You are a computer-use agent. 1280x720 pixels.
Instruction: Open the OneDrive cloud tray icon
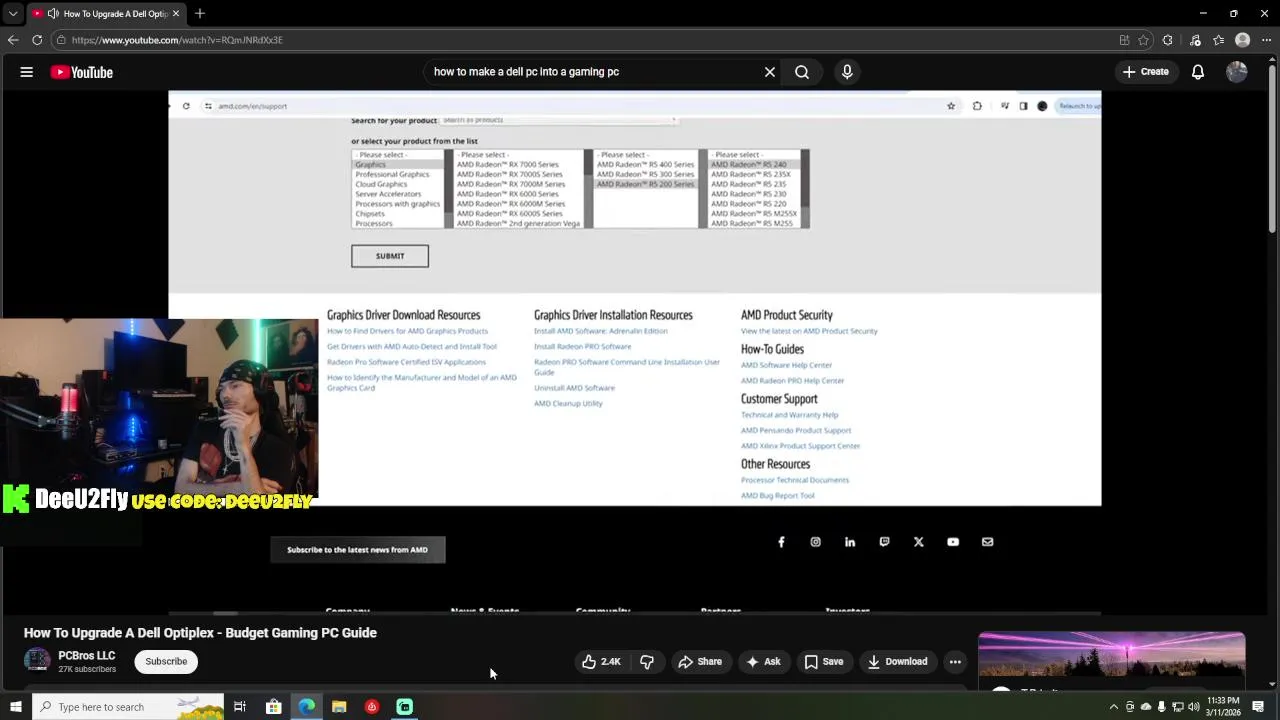tap(1146, 707)
